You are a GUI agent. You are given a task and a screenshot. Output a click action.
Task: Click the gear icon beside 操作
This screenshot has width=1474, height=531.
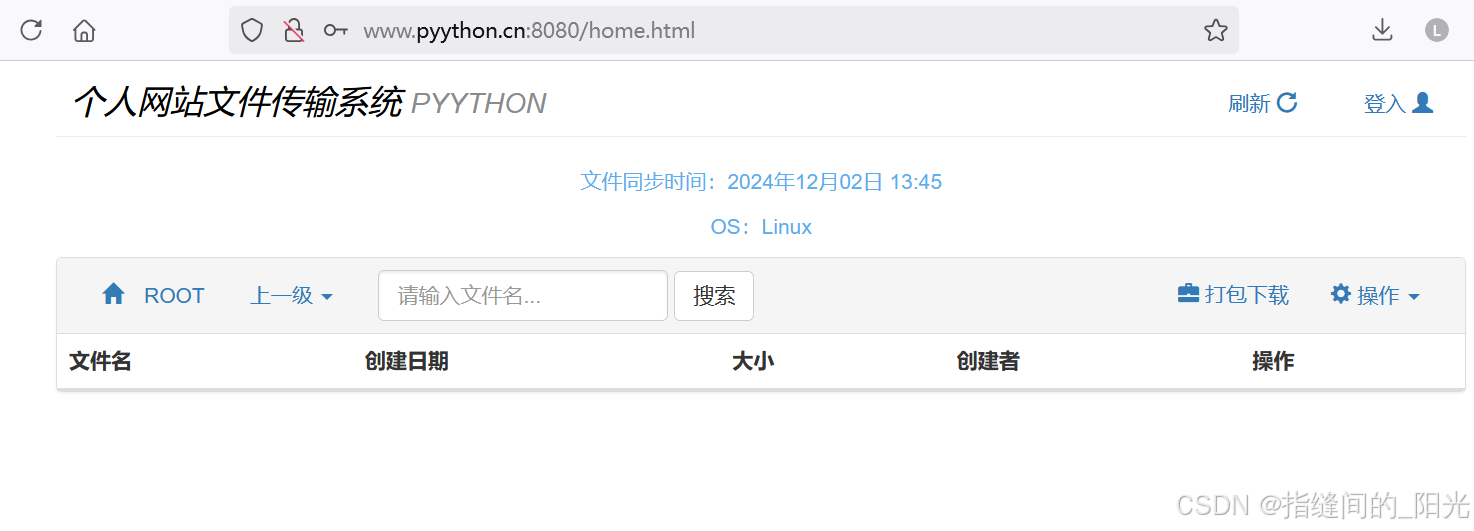click(1341, 293)
